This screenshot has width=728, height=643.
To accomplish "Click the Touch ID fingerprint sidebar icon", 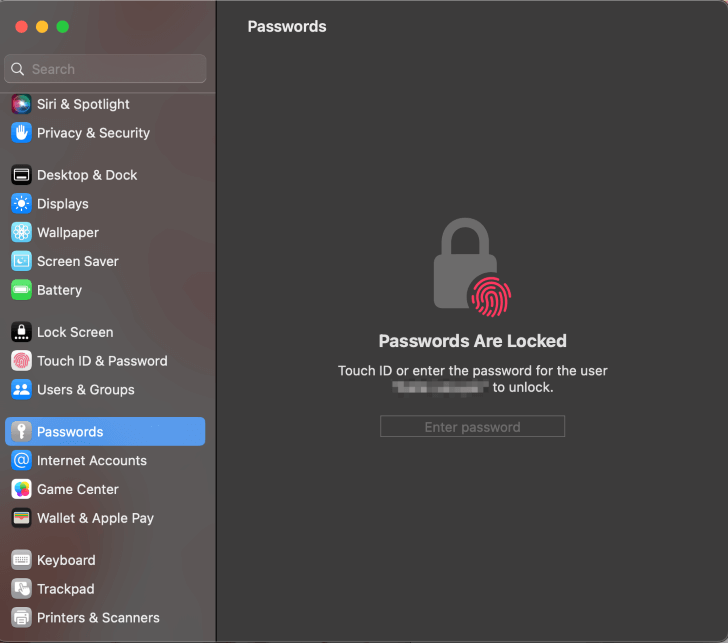I will click(21, 361).
